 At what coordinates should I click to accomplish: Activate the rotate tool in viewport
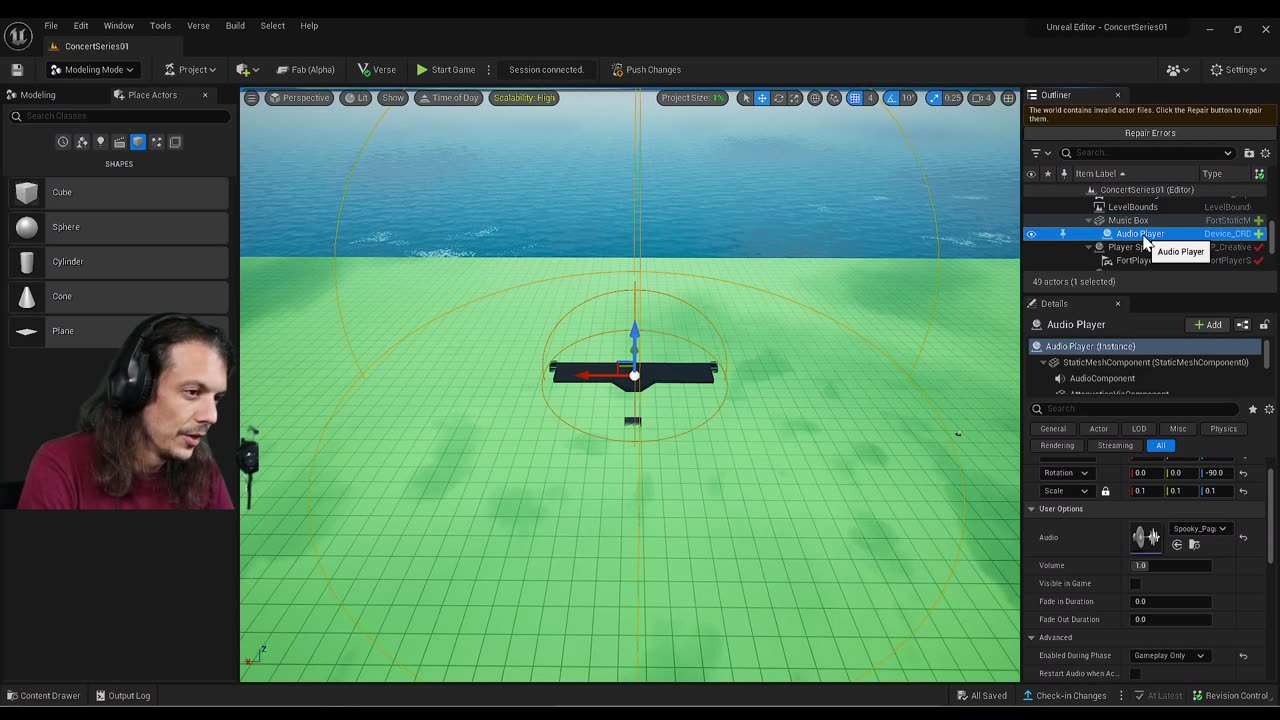779,98
